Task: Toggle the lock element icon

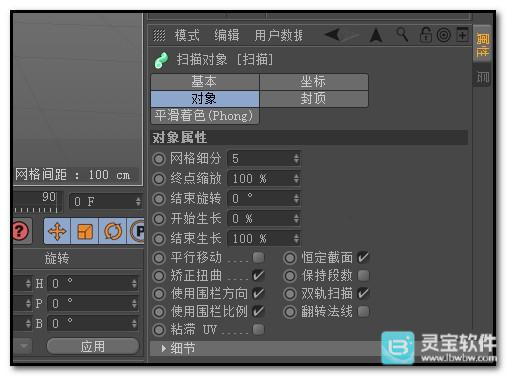Action: (426, 34)
